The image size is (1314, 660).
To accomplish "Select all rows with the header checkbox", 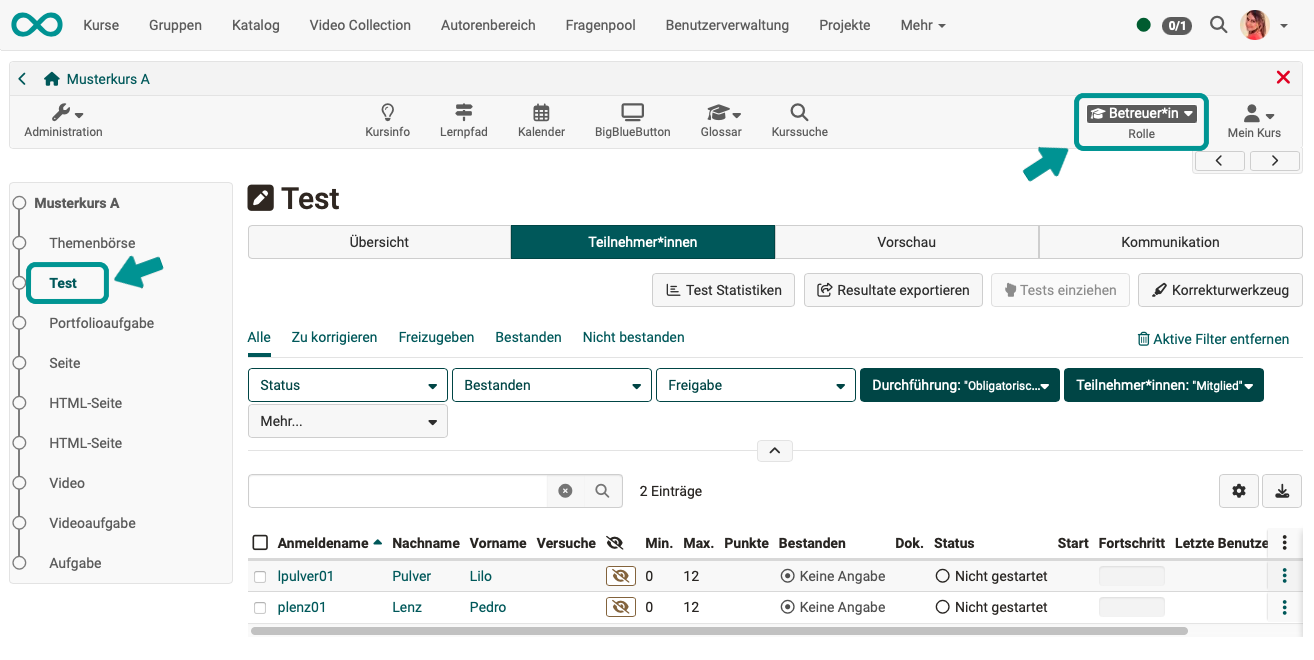I will [x=260, y=542].
